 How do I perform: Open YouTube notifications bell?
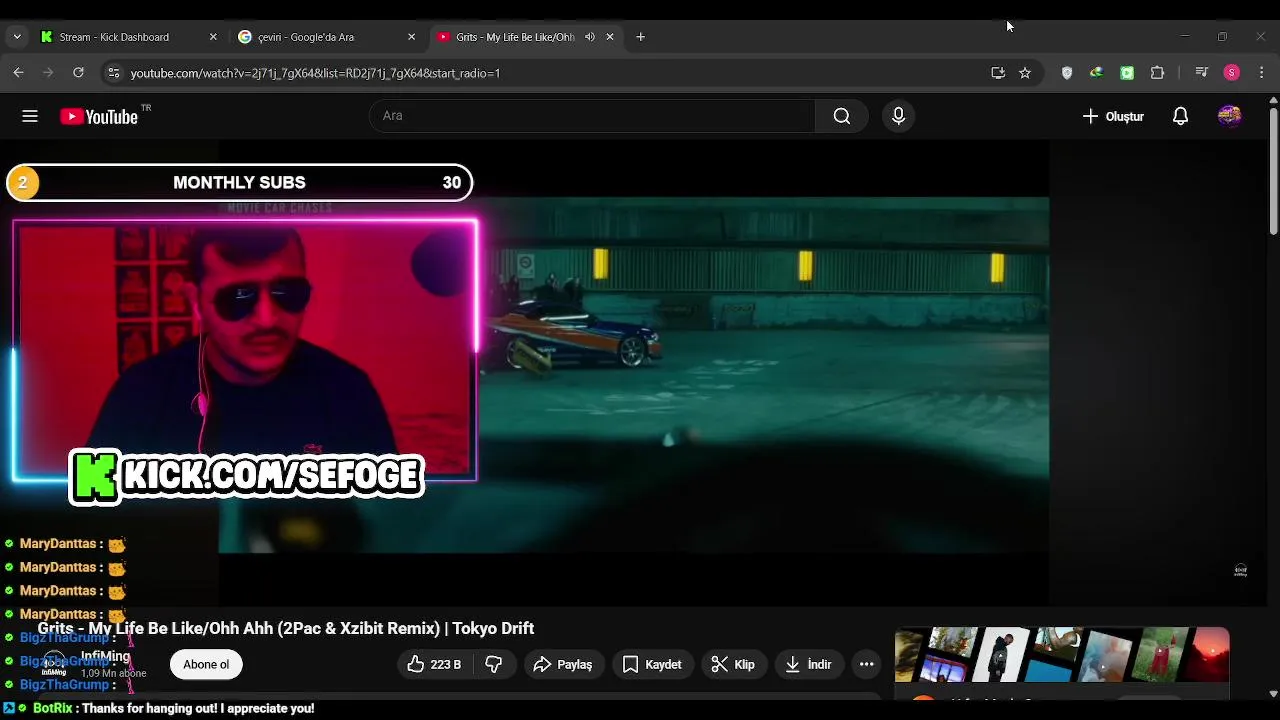coord(1180,116)
